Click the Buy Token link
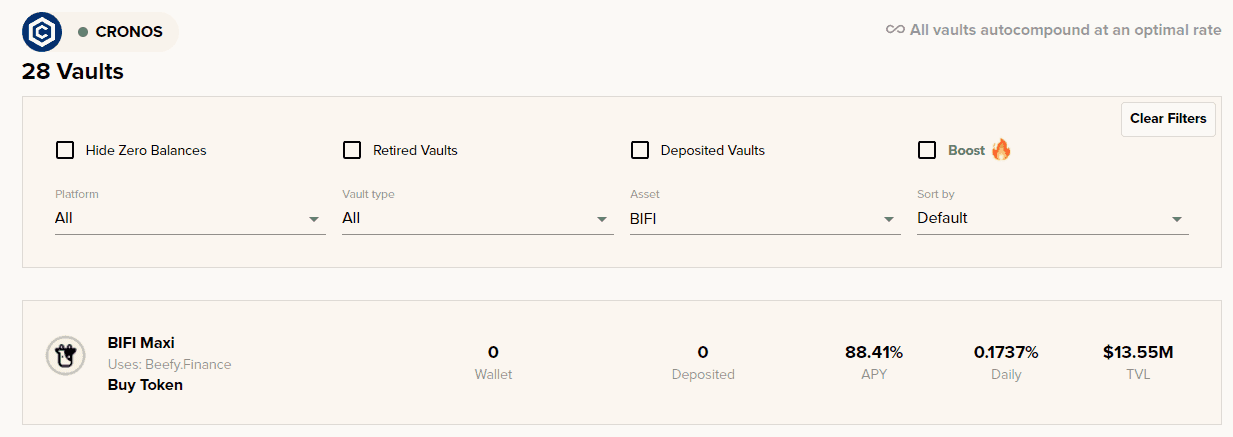 [x=145, y=385]
